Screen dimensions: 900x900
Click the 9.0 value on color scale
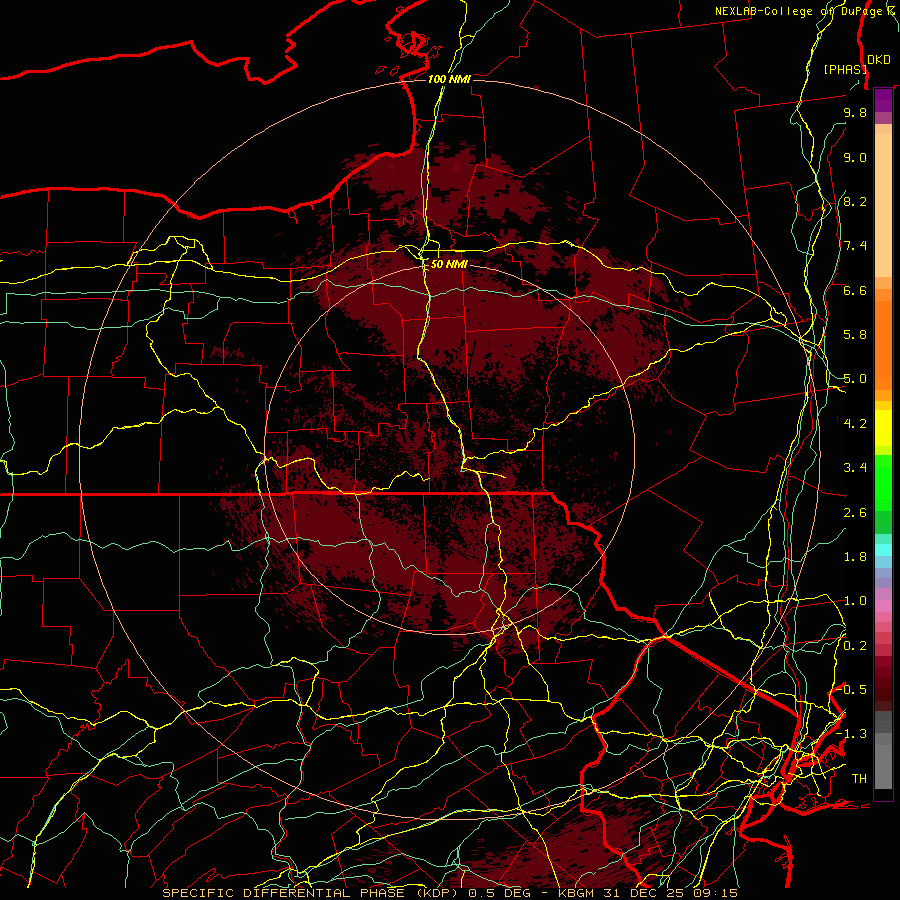(x=855, y=157)
